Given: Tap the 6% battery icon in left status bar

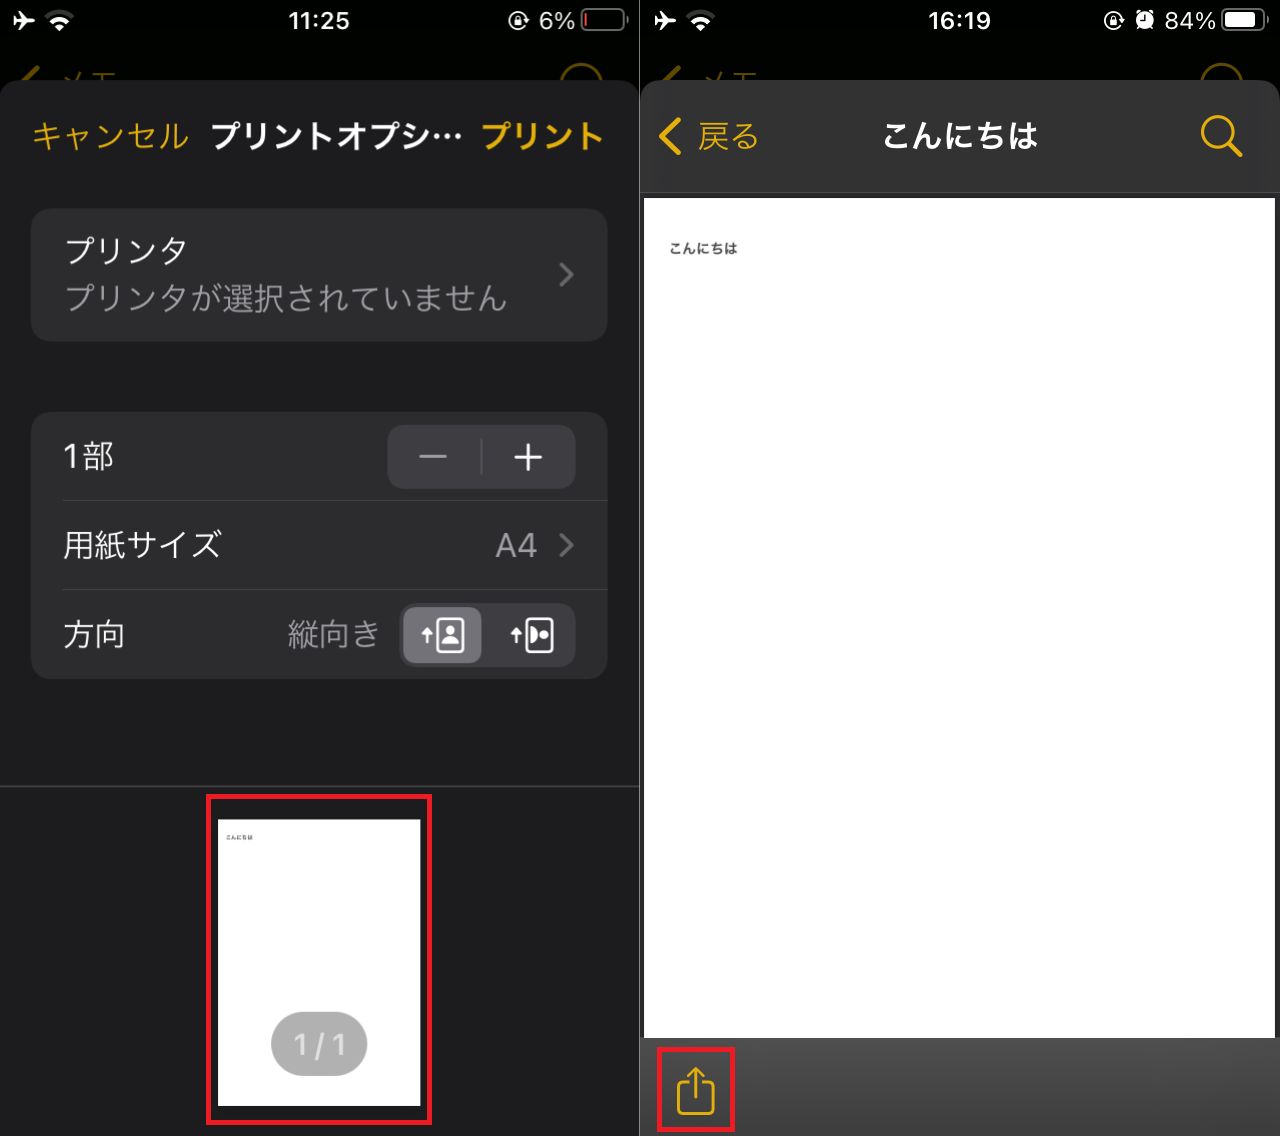Looking at the screenshot, I should point(604,20).
